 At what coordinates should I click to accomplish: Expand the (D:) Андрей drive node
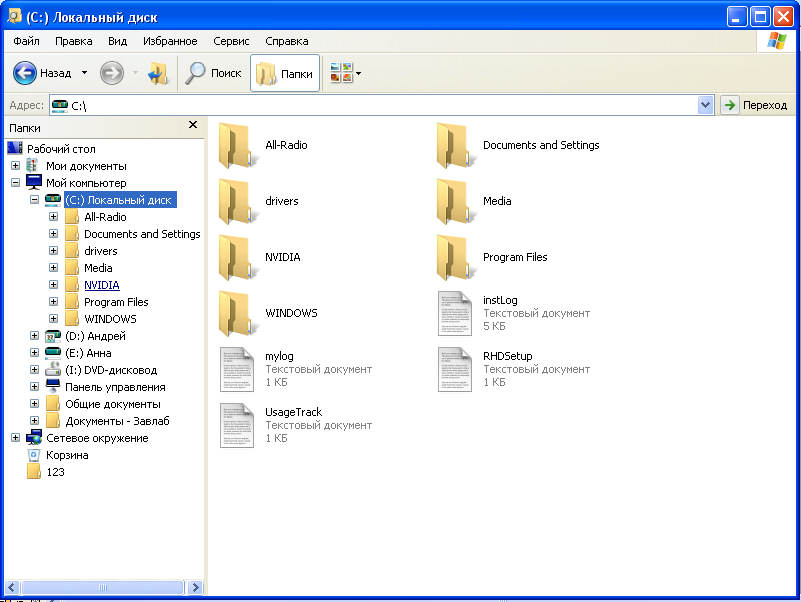pyautogui.click(x=34, y=335)
